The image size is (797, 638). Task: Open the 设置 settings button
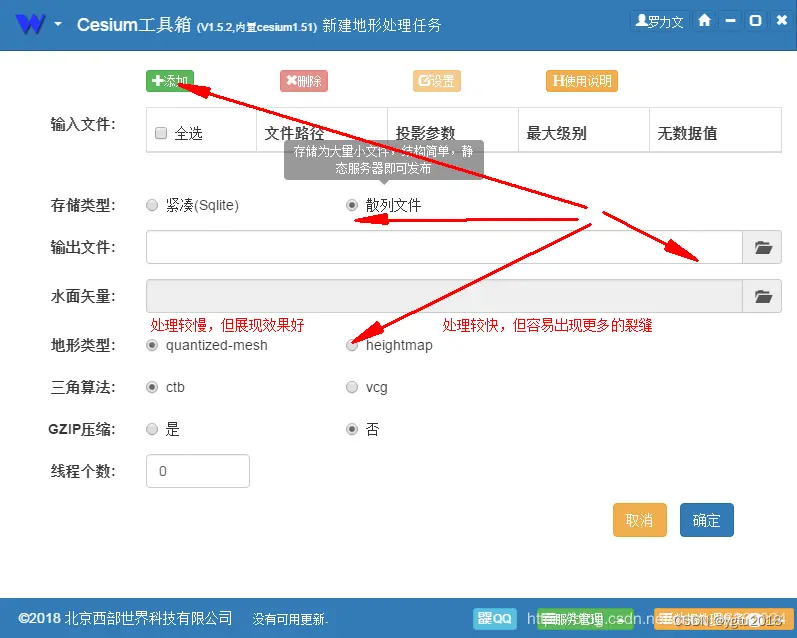click(437, 81)
